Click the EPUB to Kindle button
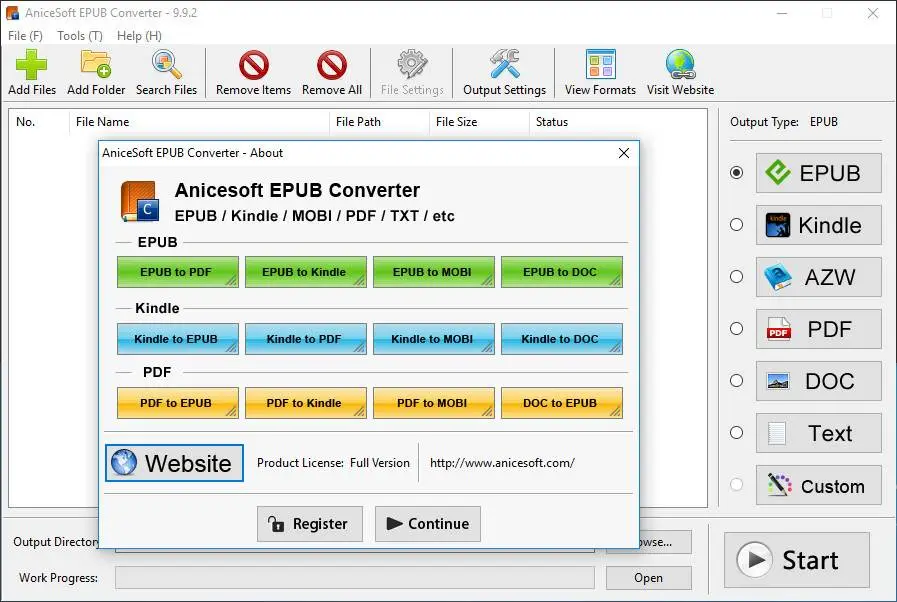Image resolution: width=897 pixels, height=602 pixels. pyautogui.click(x=306, y=272)
